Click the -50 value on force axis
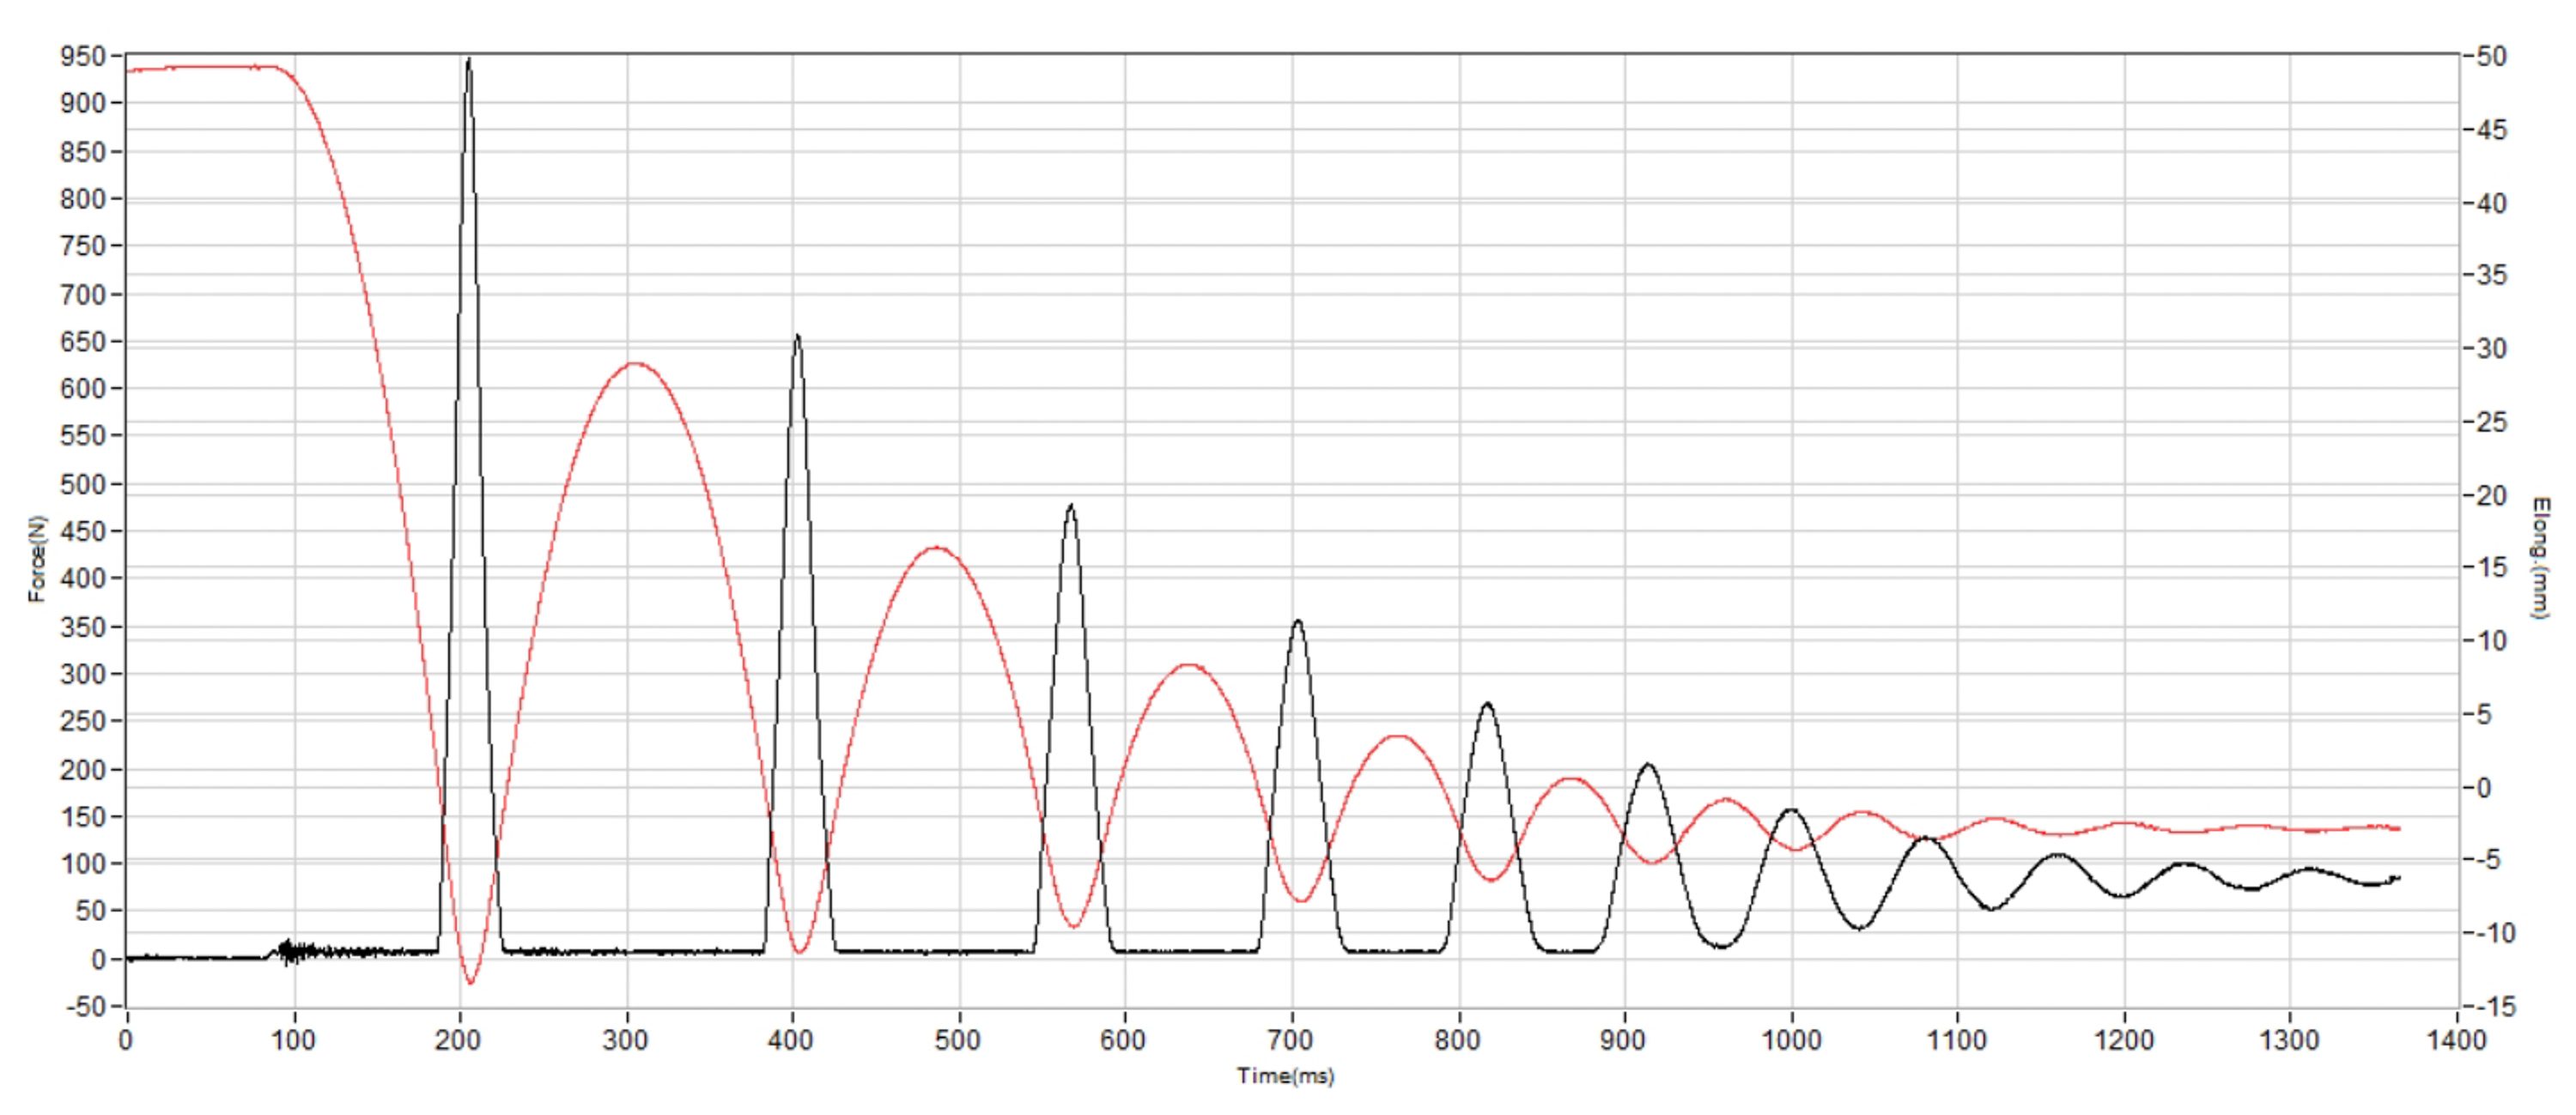Screen dimensions: 2576x1115 [86, 1007]
